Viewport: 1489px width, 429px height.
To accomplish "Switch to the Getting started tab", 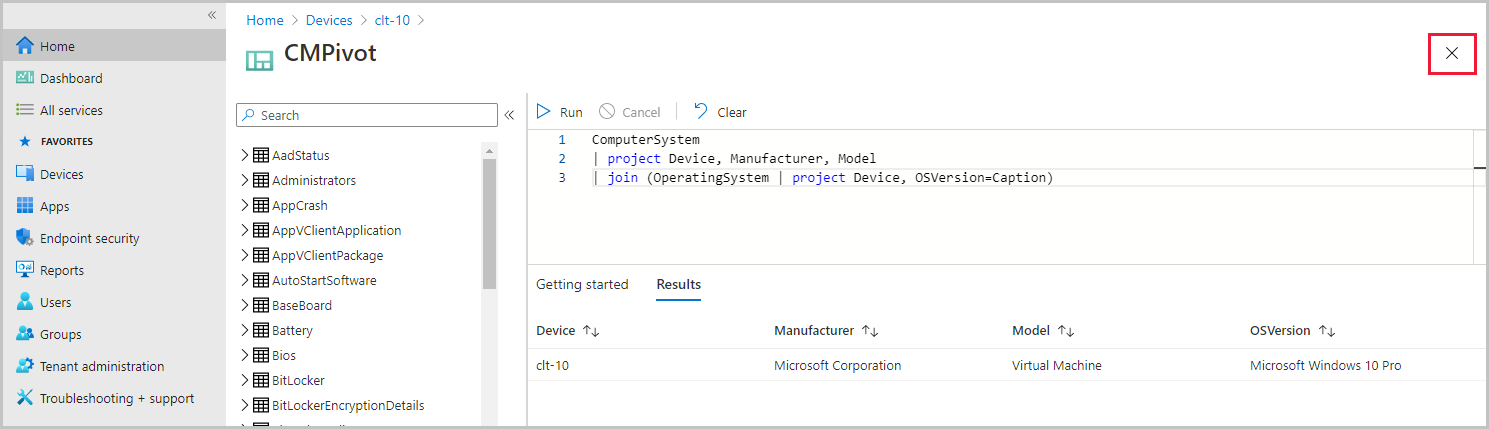I will click(x=582, y=285).
